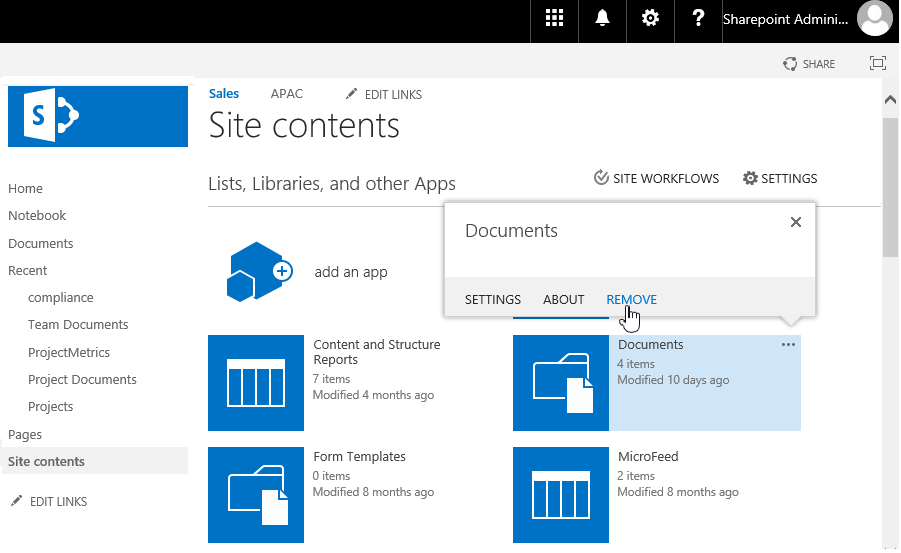Click the page scrollbar up arrow
This screenshot has width=901, height=553.
pos(890,99)
